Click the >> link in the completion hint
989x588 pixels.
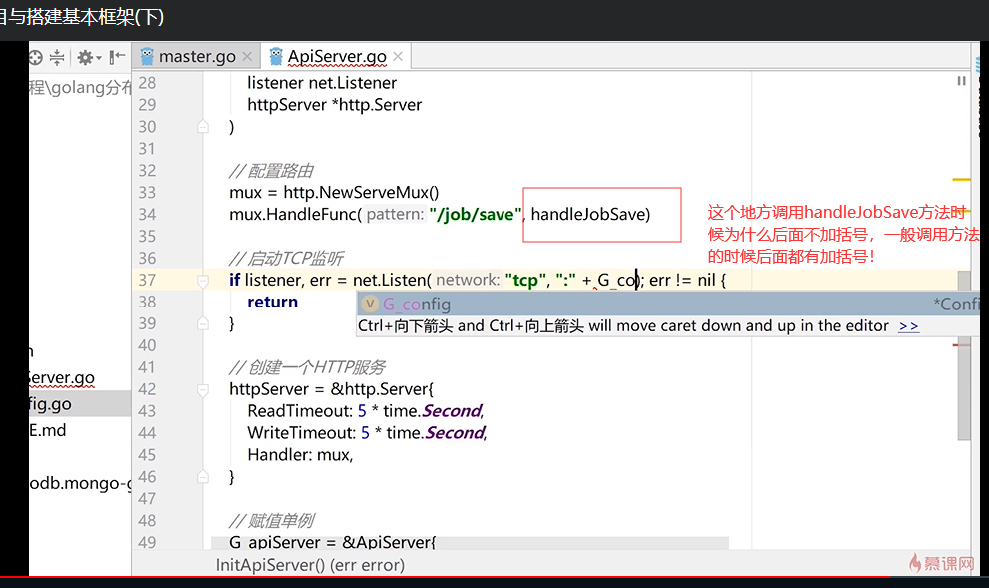click(908, 326)
